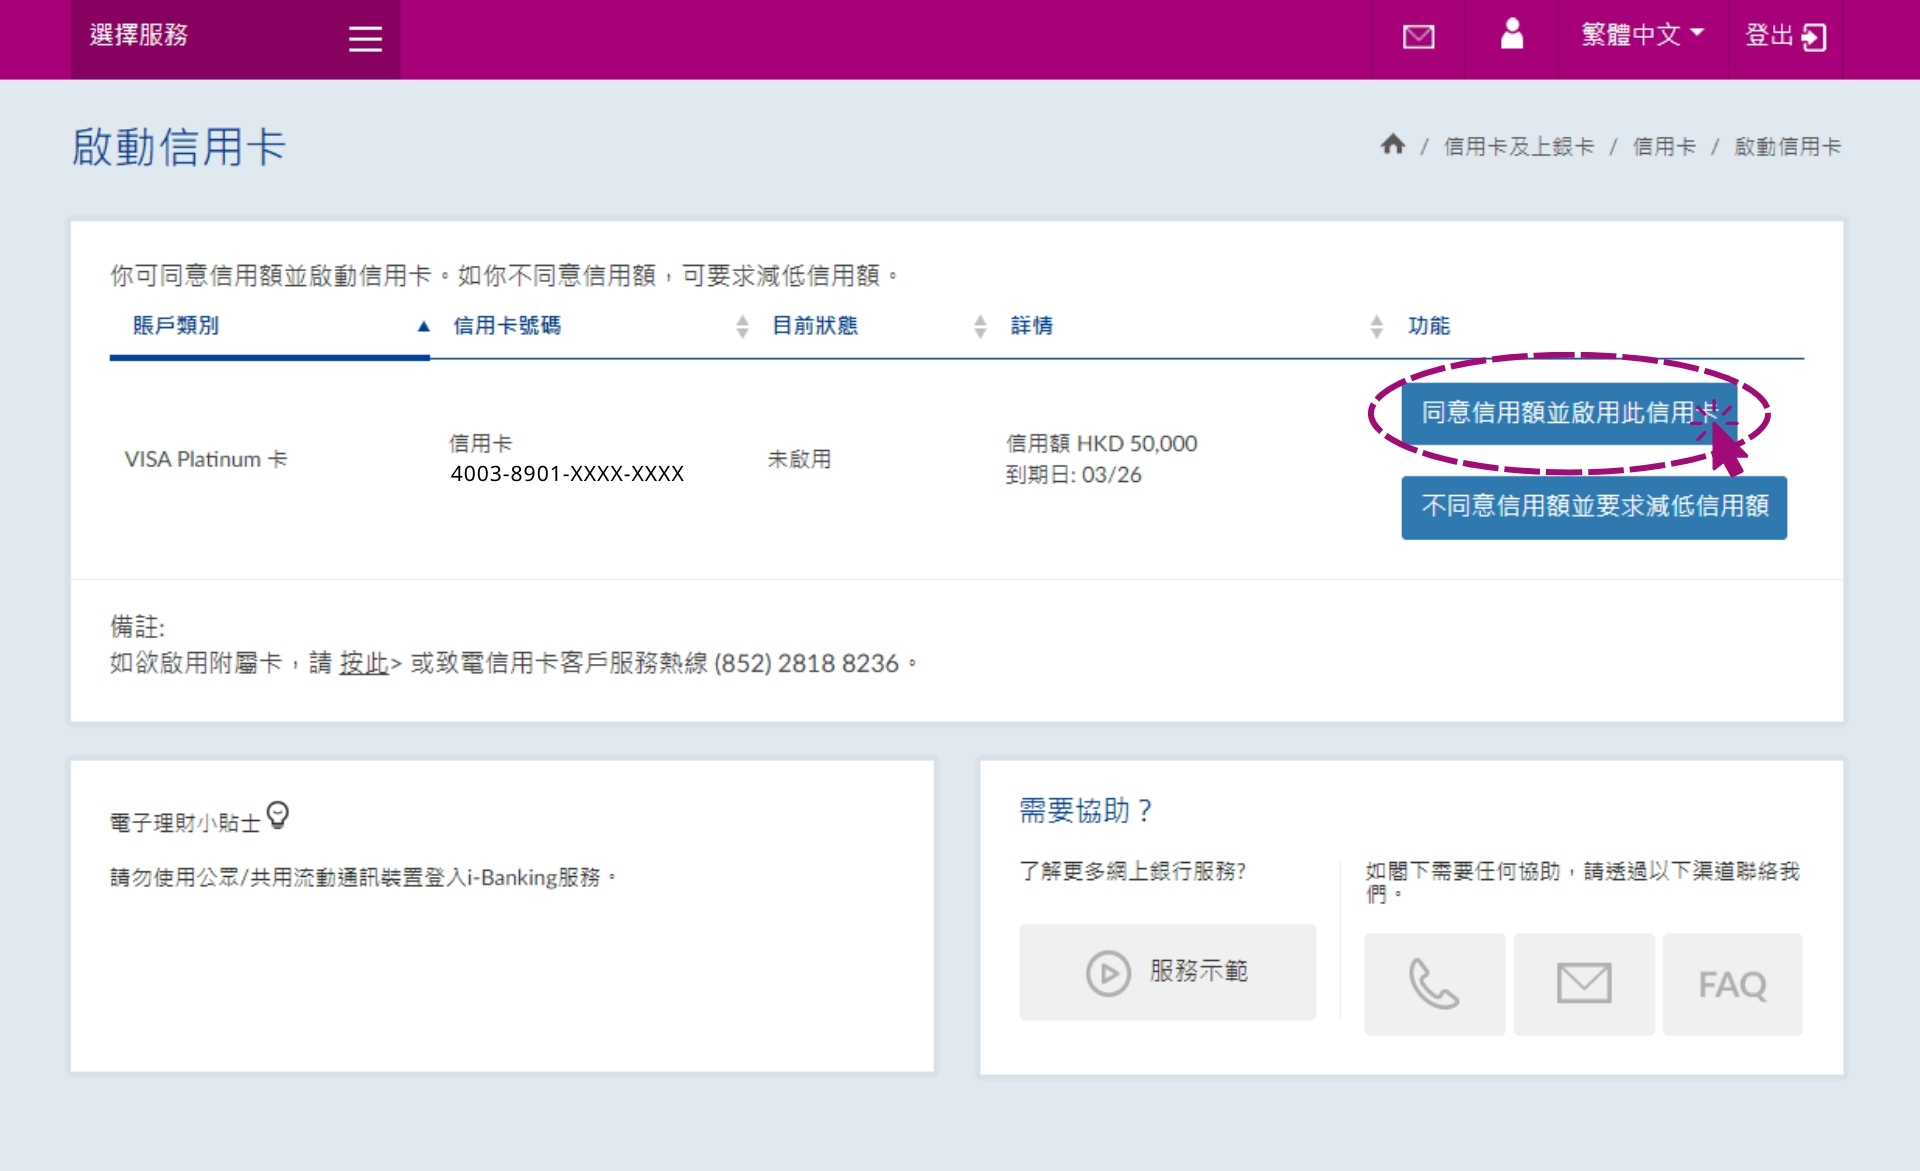Click 信用額 HKD 50,000 detail text

pyautogui.click(x=1101, y=443)
